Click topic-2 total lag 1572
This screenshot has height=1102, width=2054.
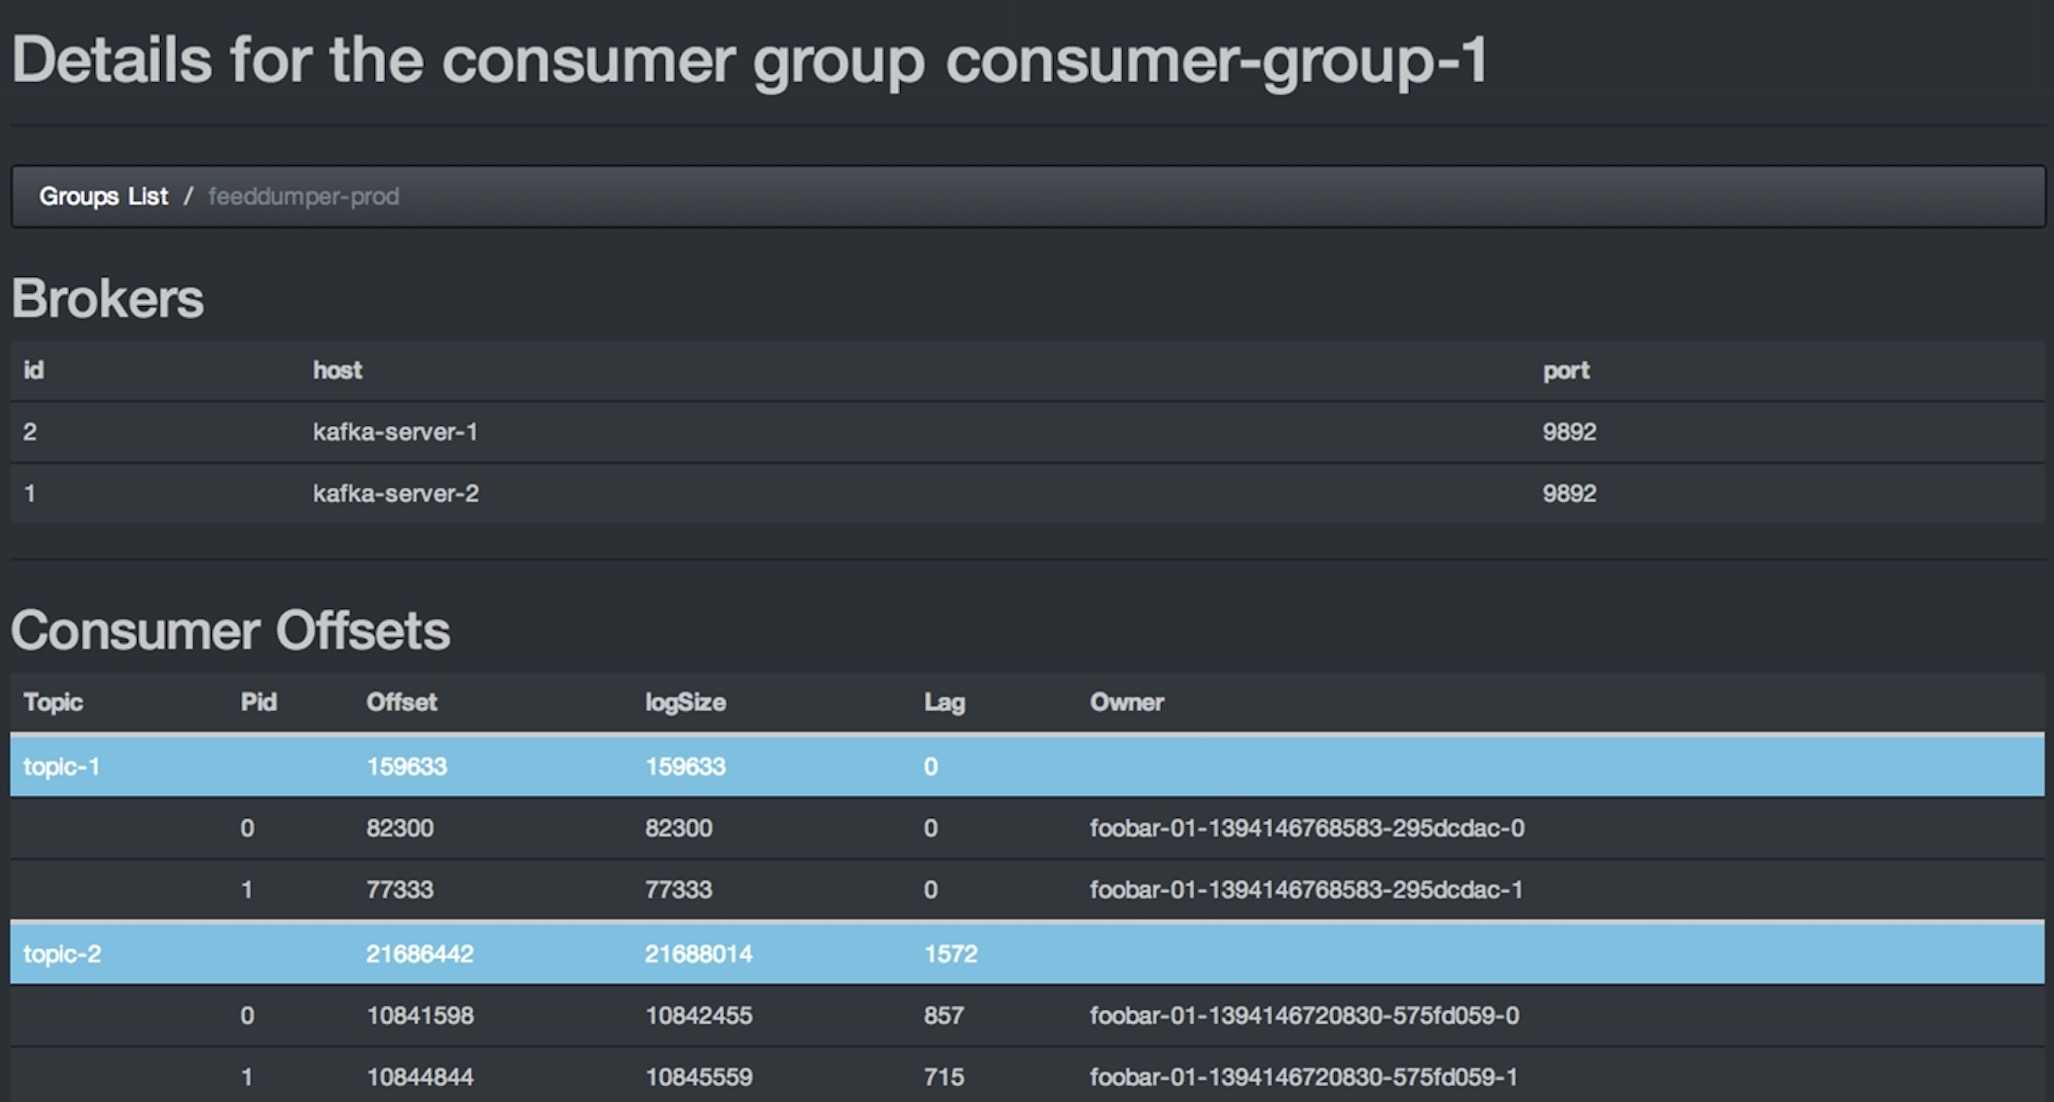[951, 953]
